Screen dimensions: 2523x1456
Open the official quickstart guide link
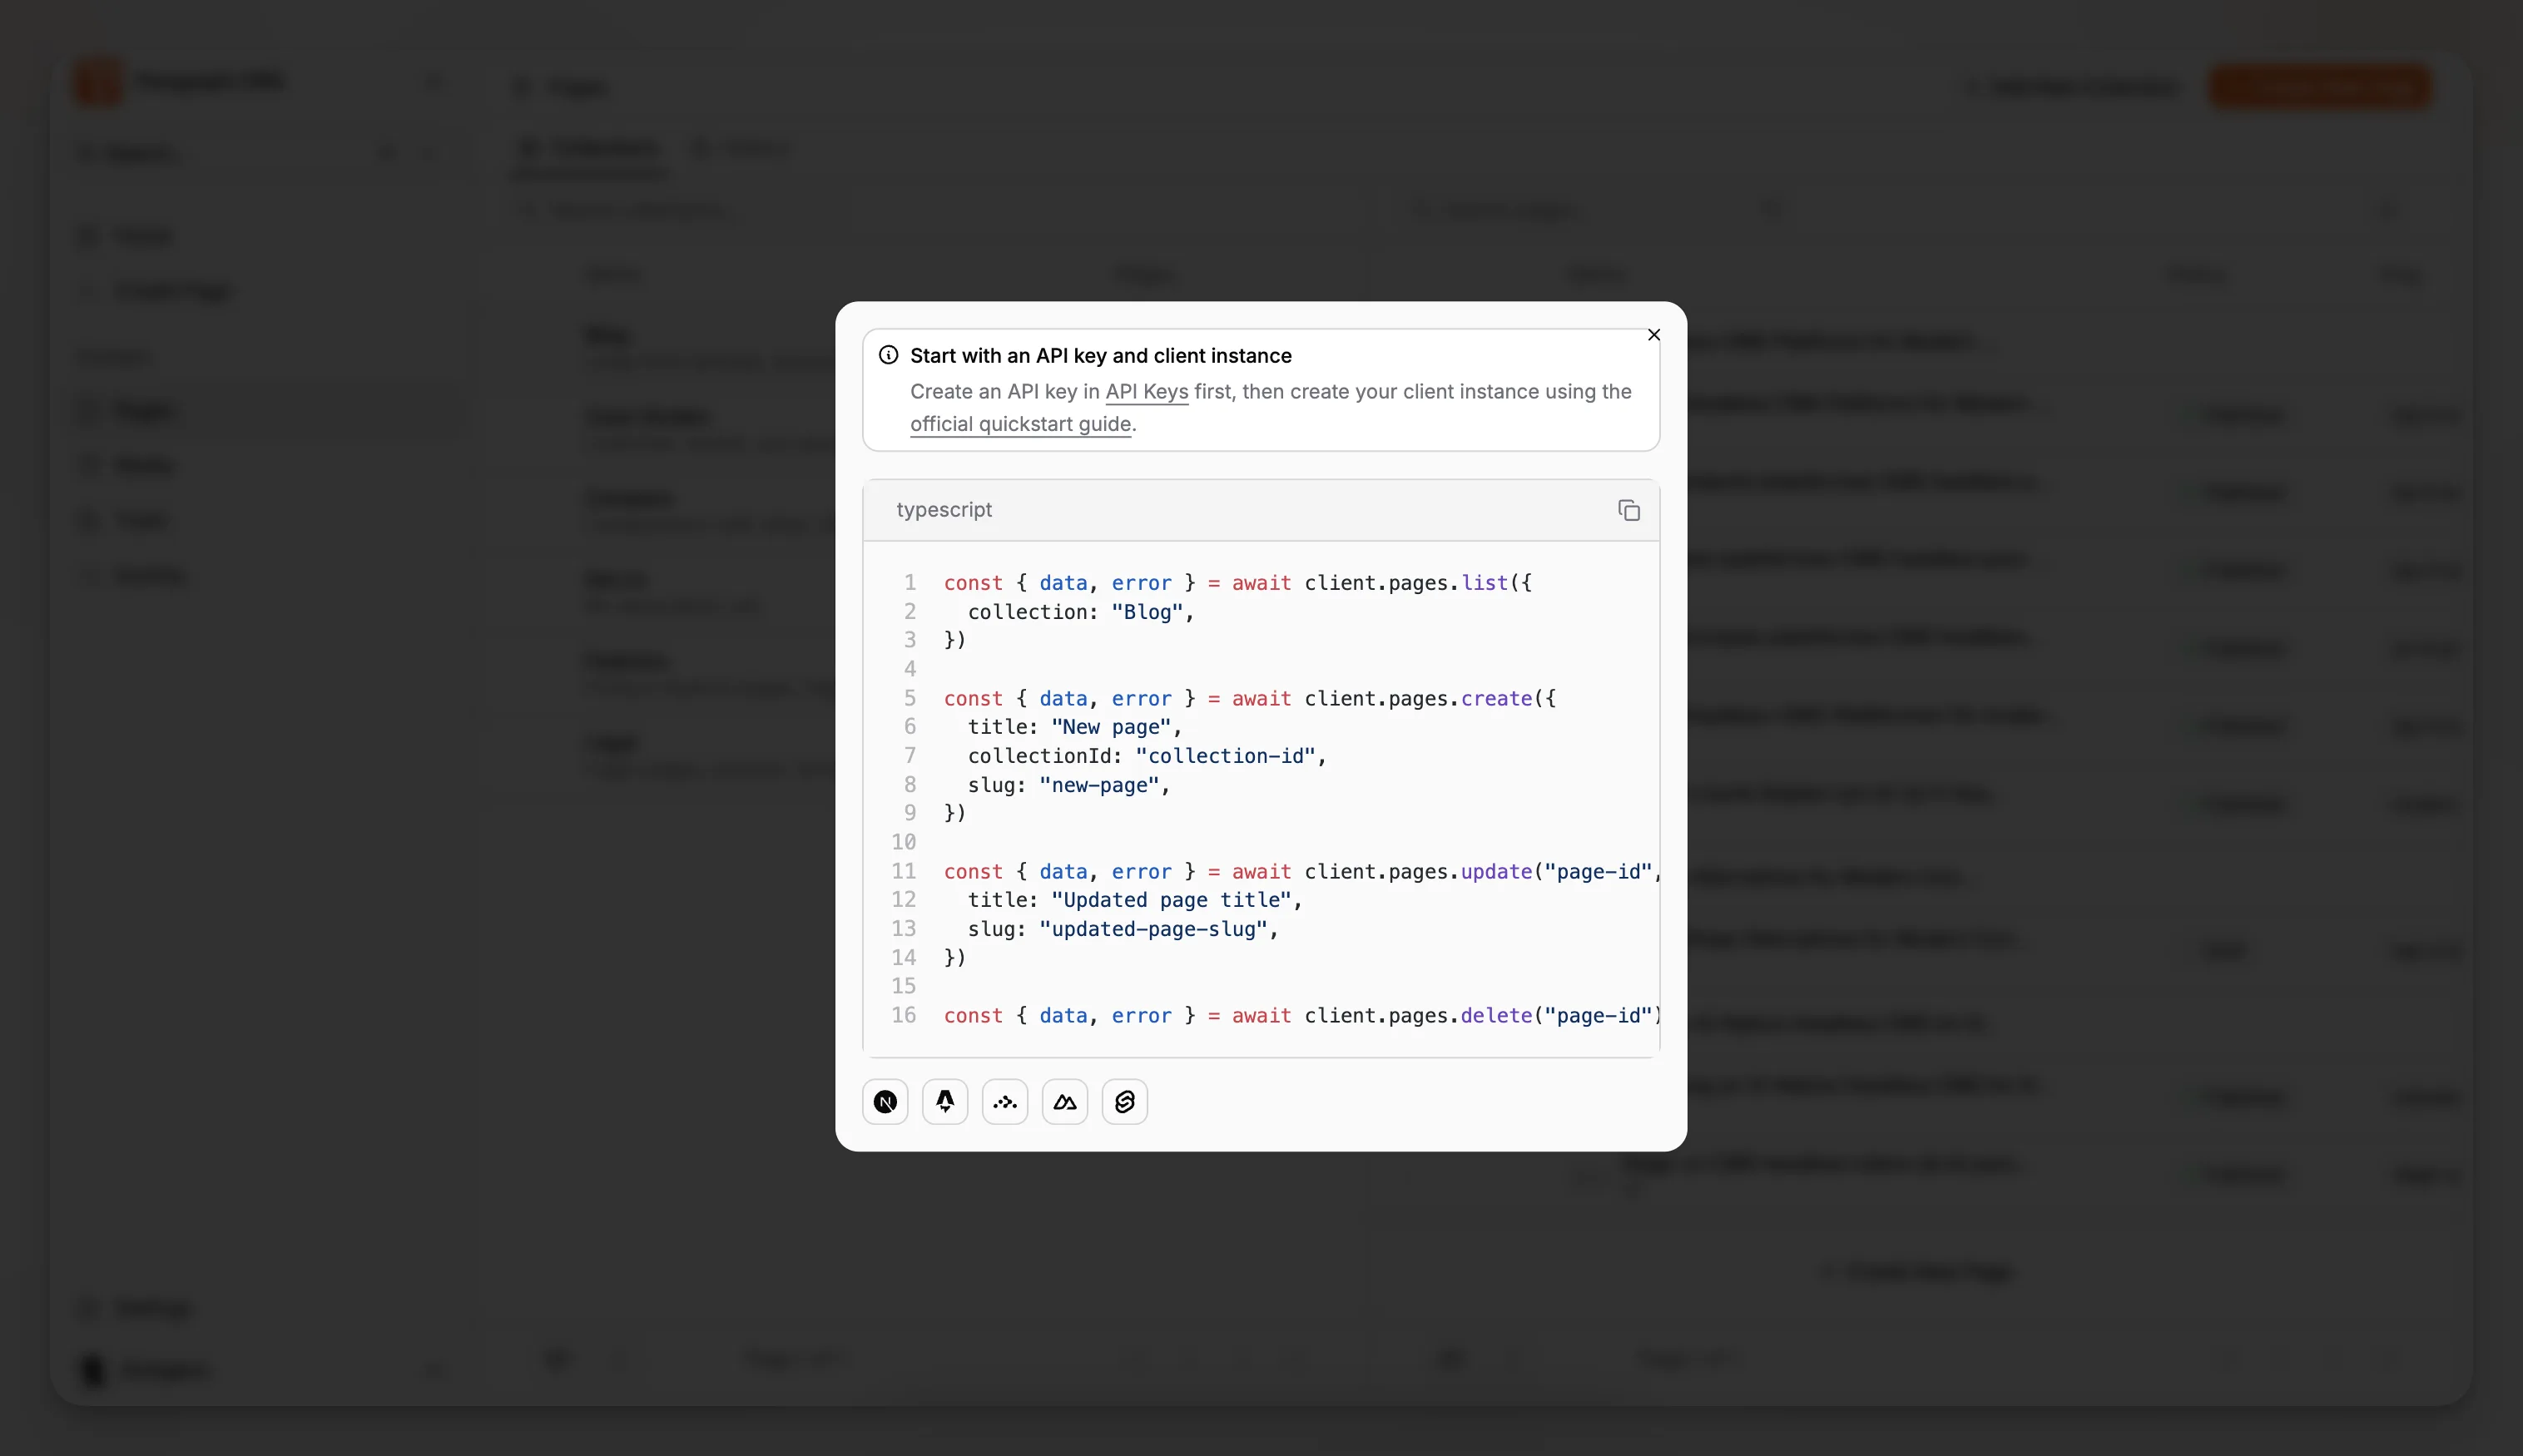pos(1021,424)
